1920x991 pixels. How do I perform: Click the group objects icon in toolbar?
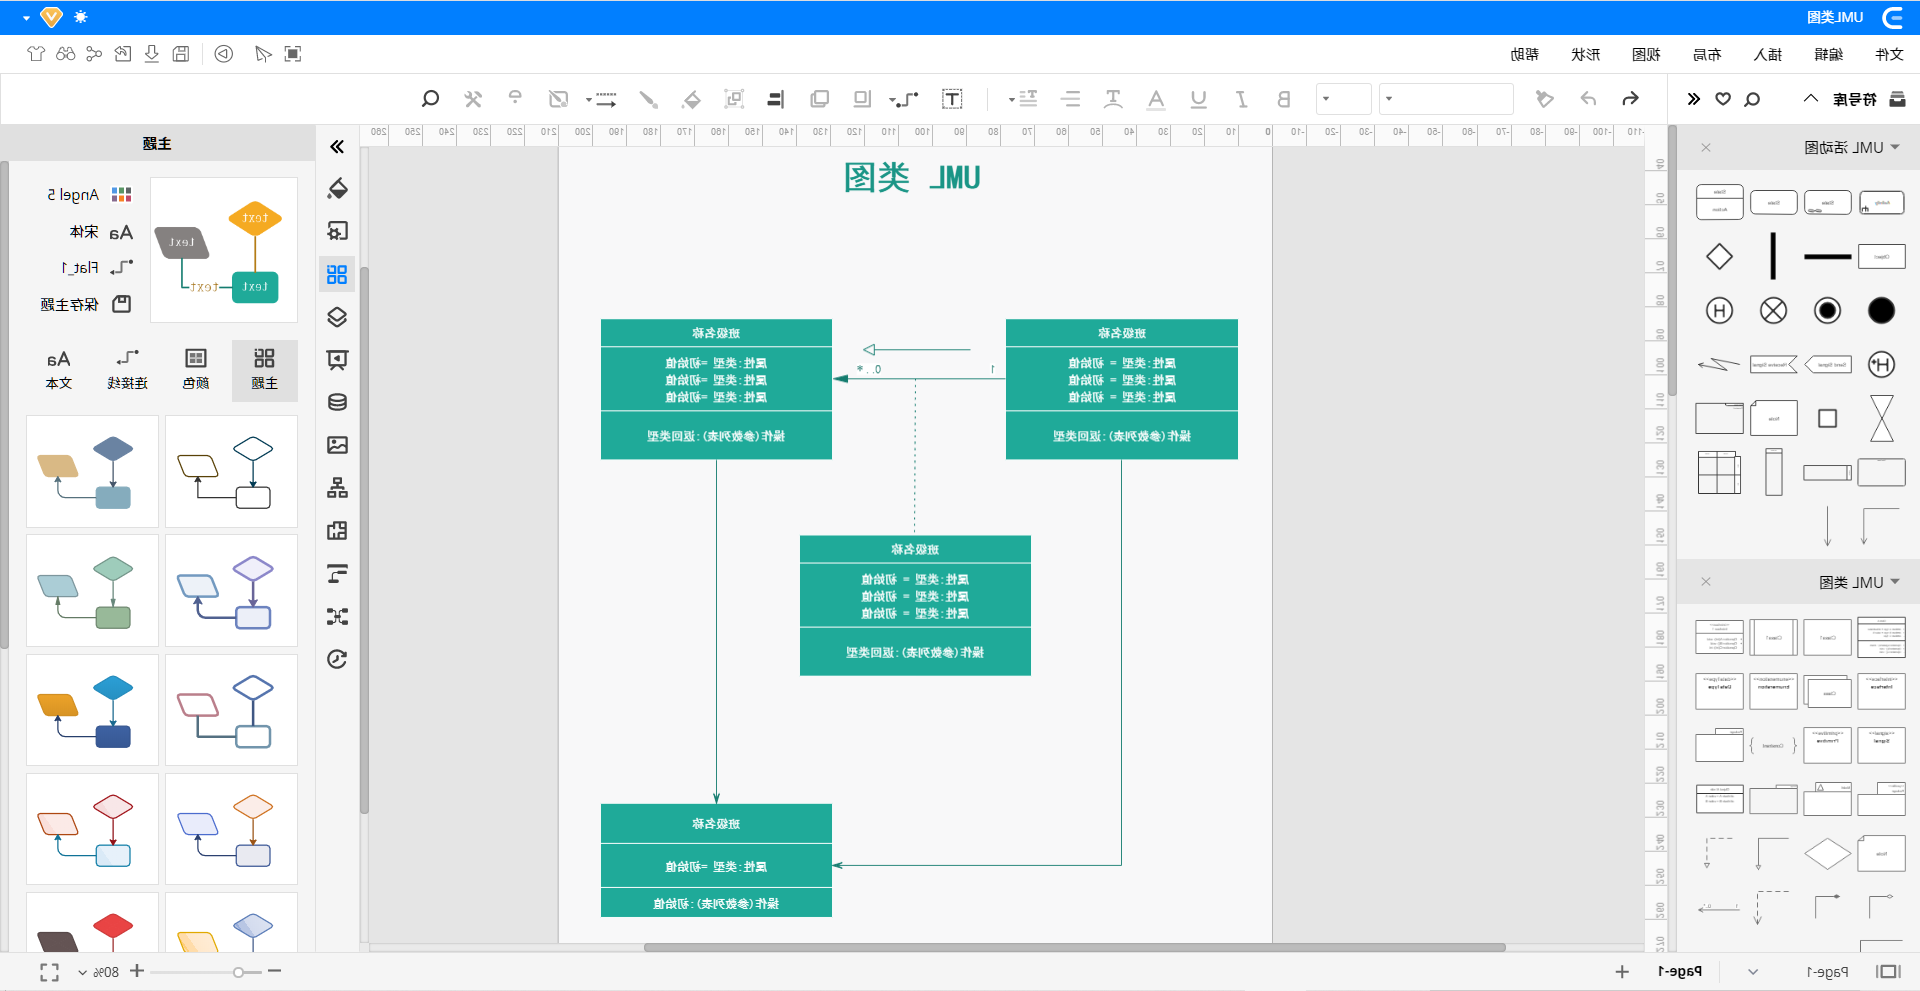pyautogui.click(x=734, y=98)
